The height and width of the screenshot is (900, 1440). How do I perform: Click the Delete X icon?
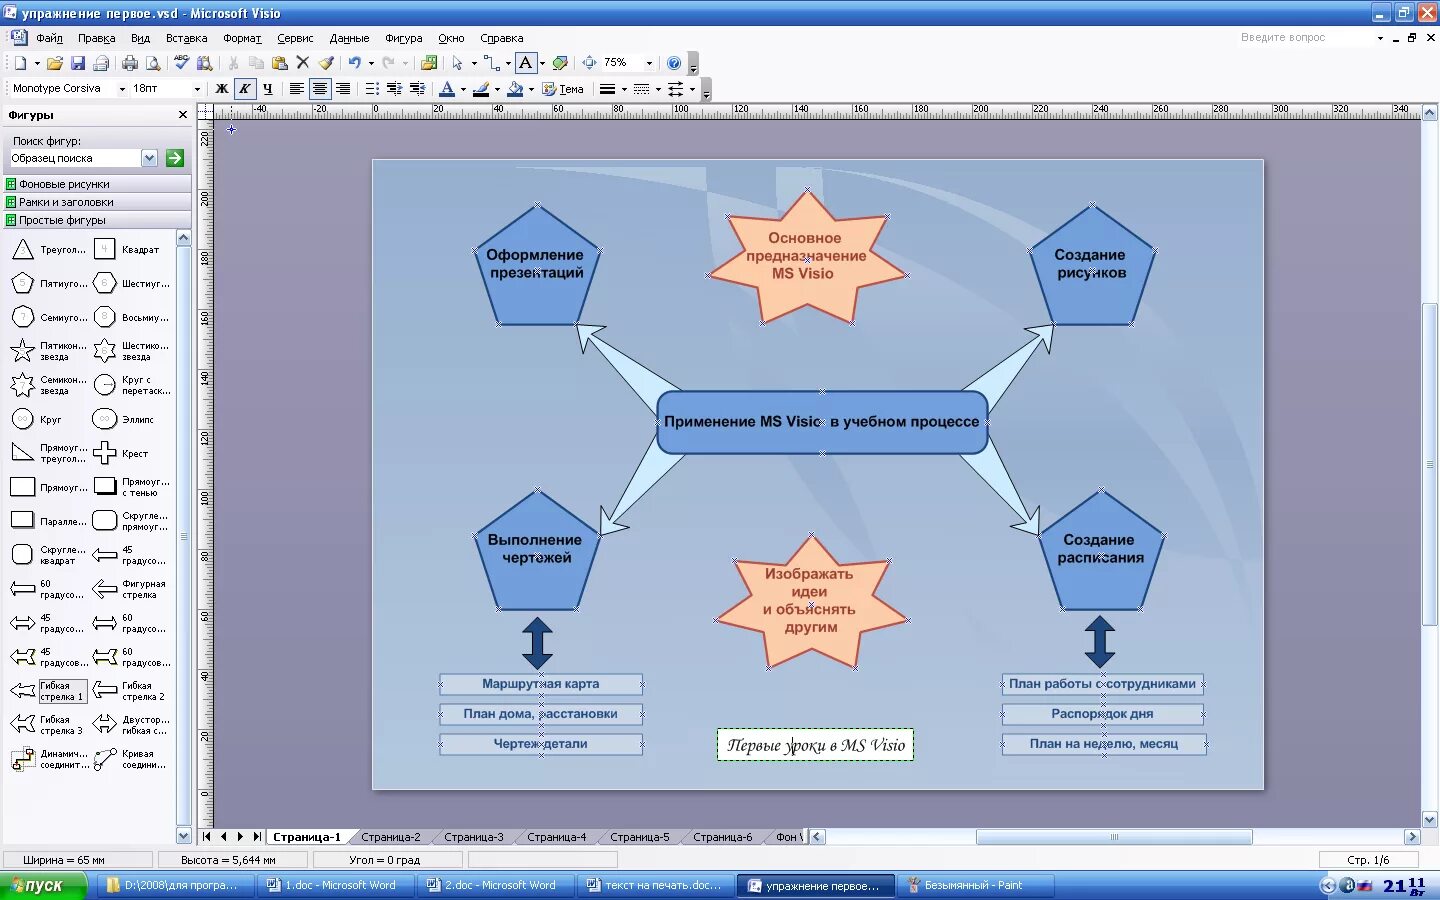(303, 63)
